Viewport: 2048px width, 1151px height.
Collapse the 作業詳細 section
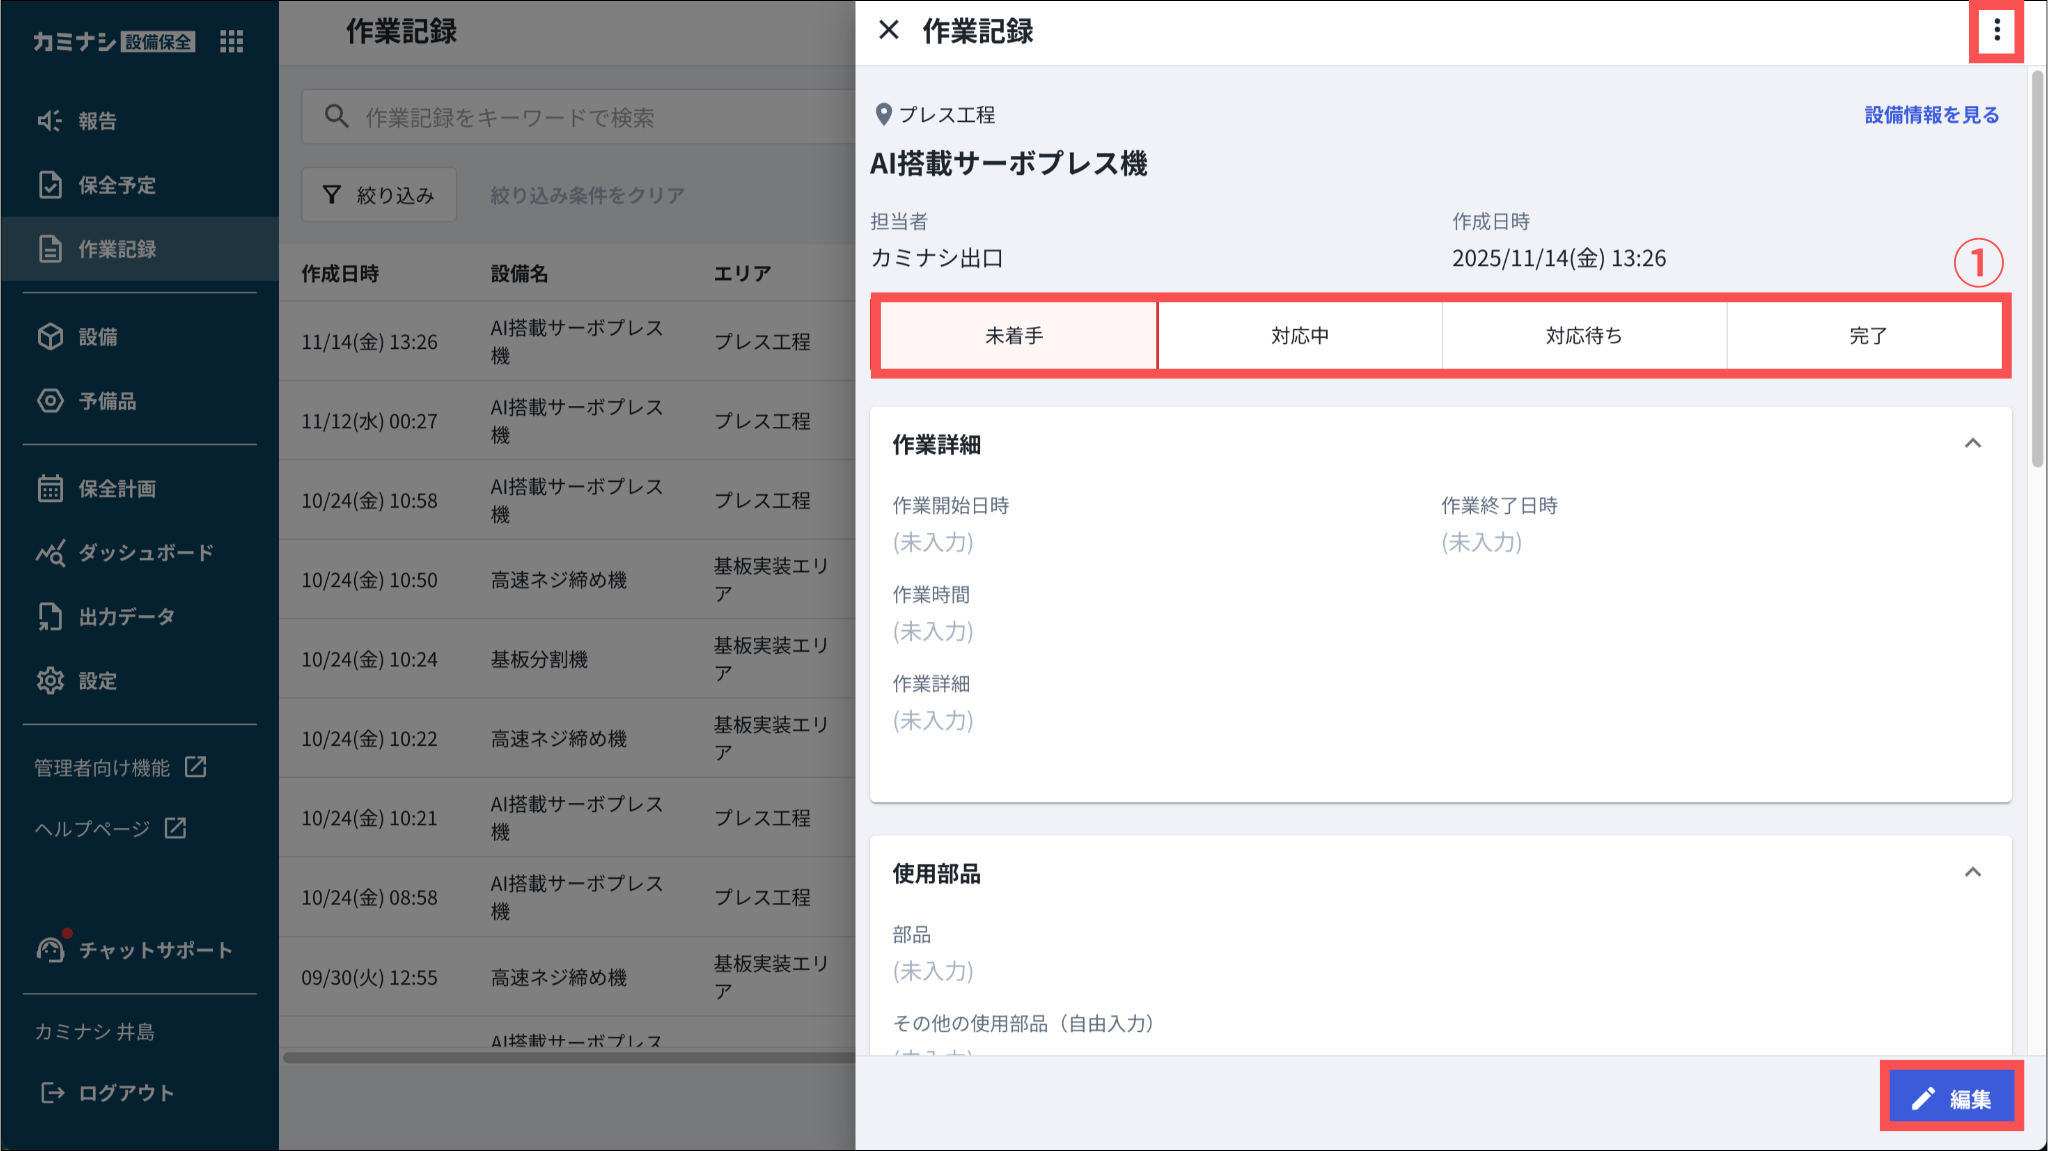pos(1972,443)
